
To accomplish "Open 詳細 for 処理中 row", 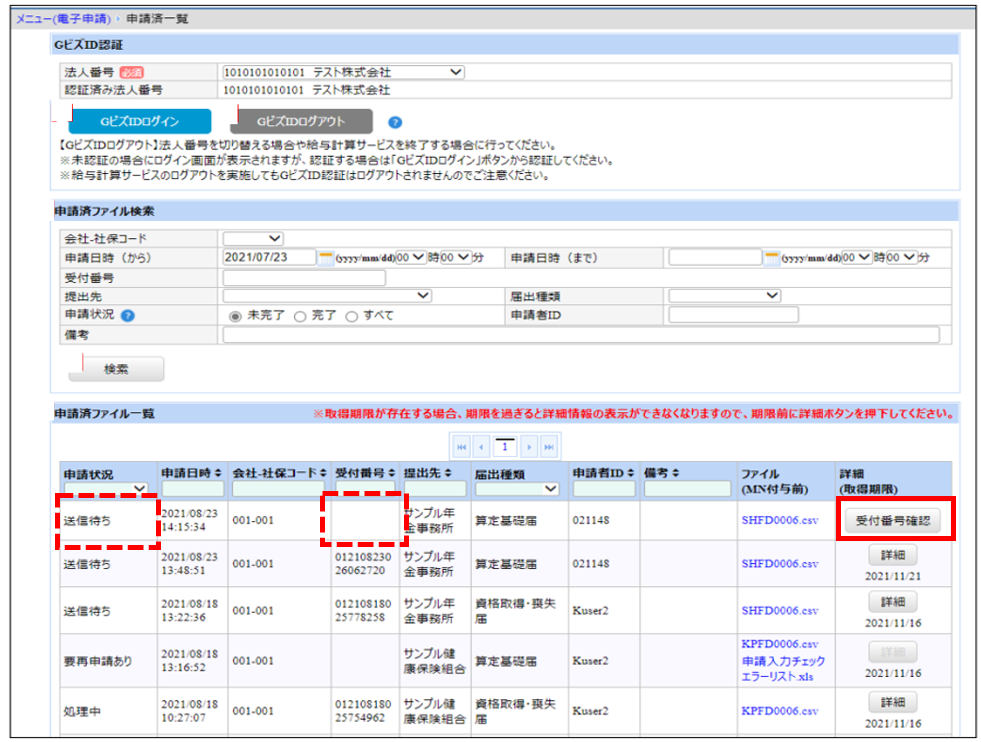I will 893,703.
